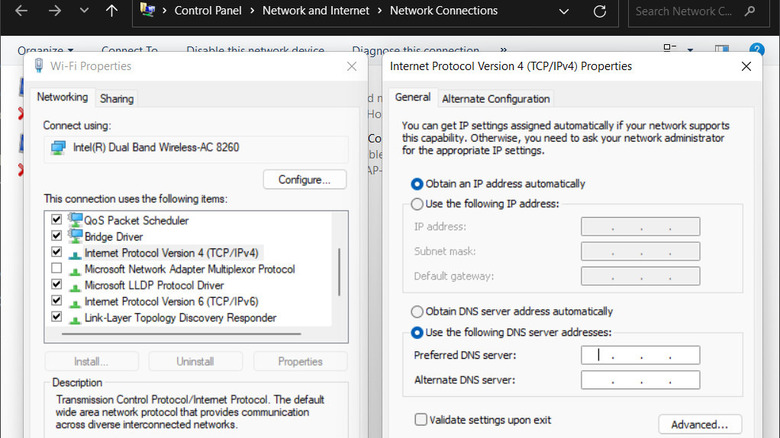The height and width of the screenshot is (438, 780).
Task: Go up one folder level
Action: 111,11
